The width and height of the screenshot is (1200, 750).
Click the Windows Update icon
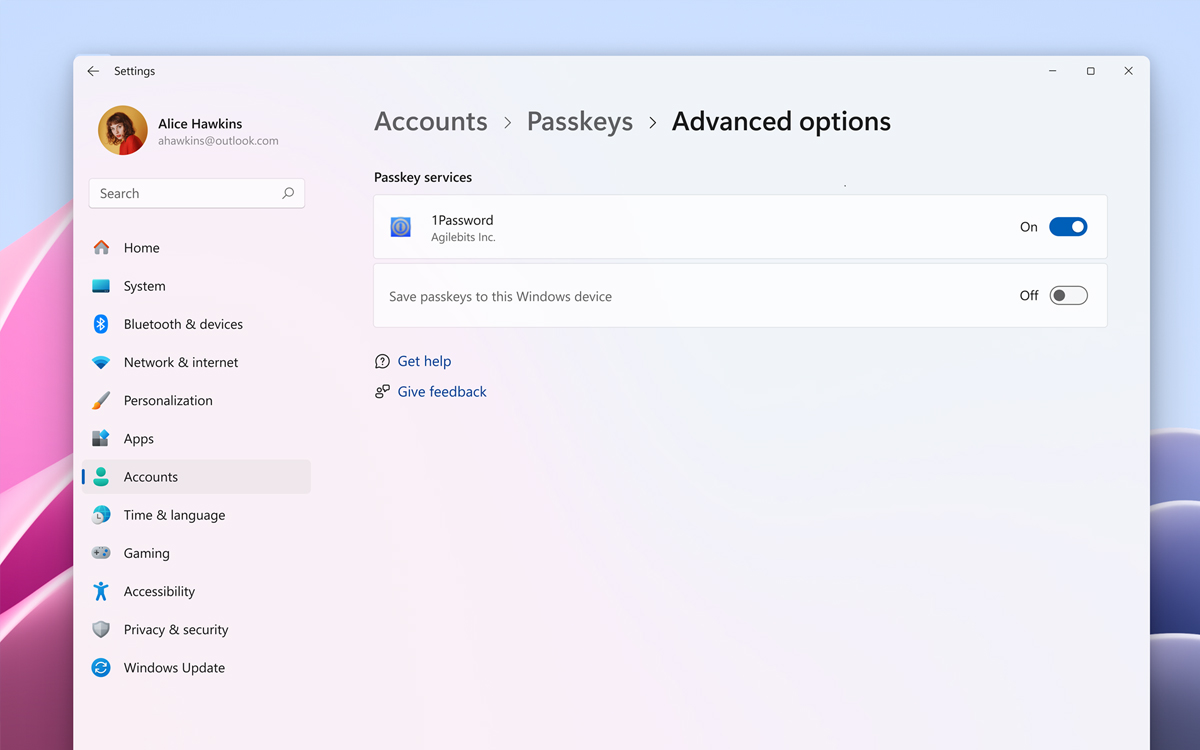[101, 667]
